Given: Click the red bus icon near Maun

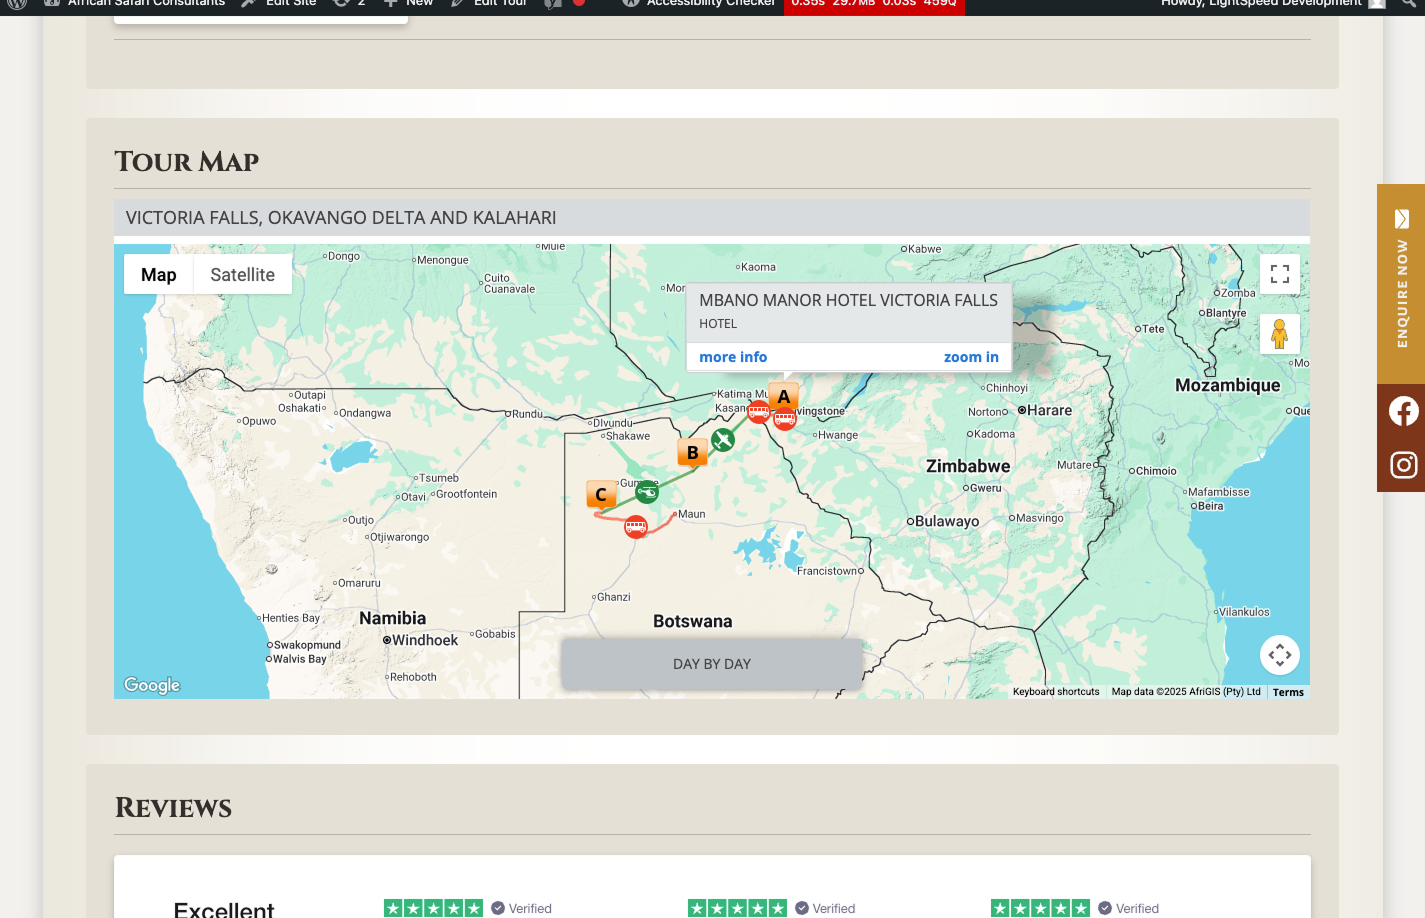Looking at the screenshot, I should [x=635, y=527].
